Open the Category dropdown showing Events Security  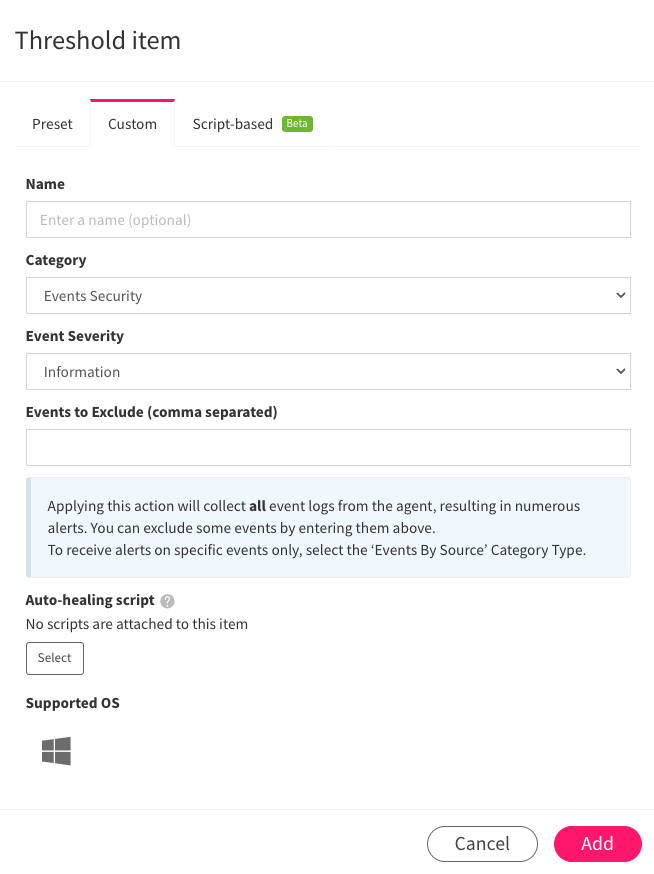tap(328, 295)
